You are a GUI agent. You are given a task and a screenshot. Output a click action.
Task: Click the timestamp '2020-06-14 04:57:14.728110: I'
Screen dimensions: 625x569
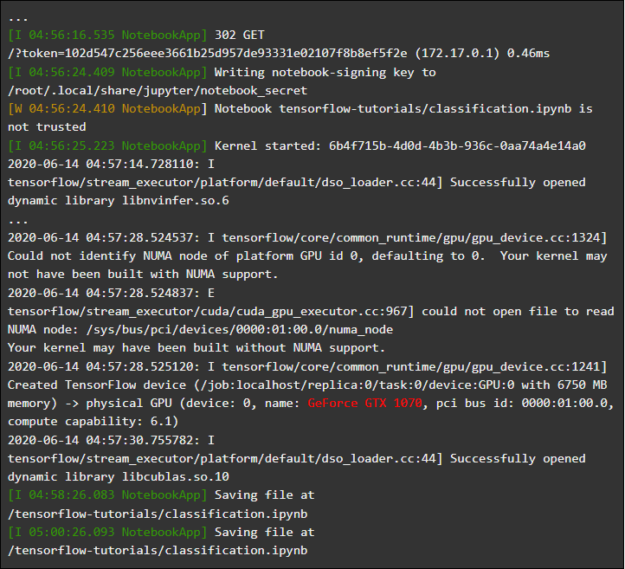[111, 164]
